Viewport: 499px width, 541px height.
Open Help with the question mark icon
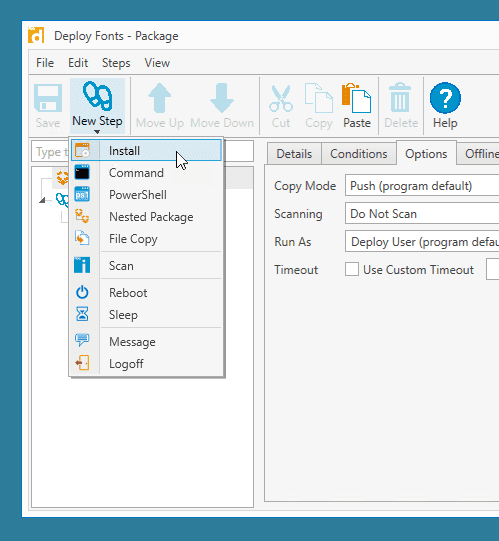click(x=445, y=98)
